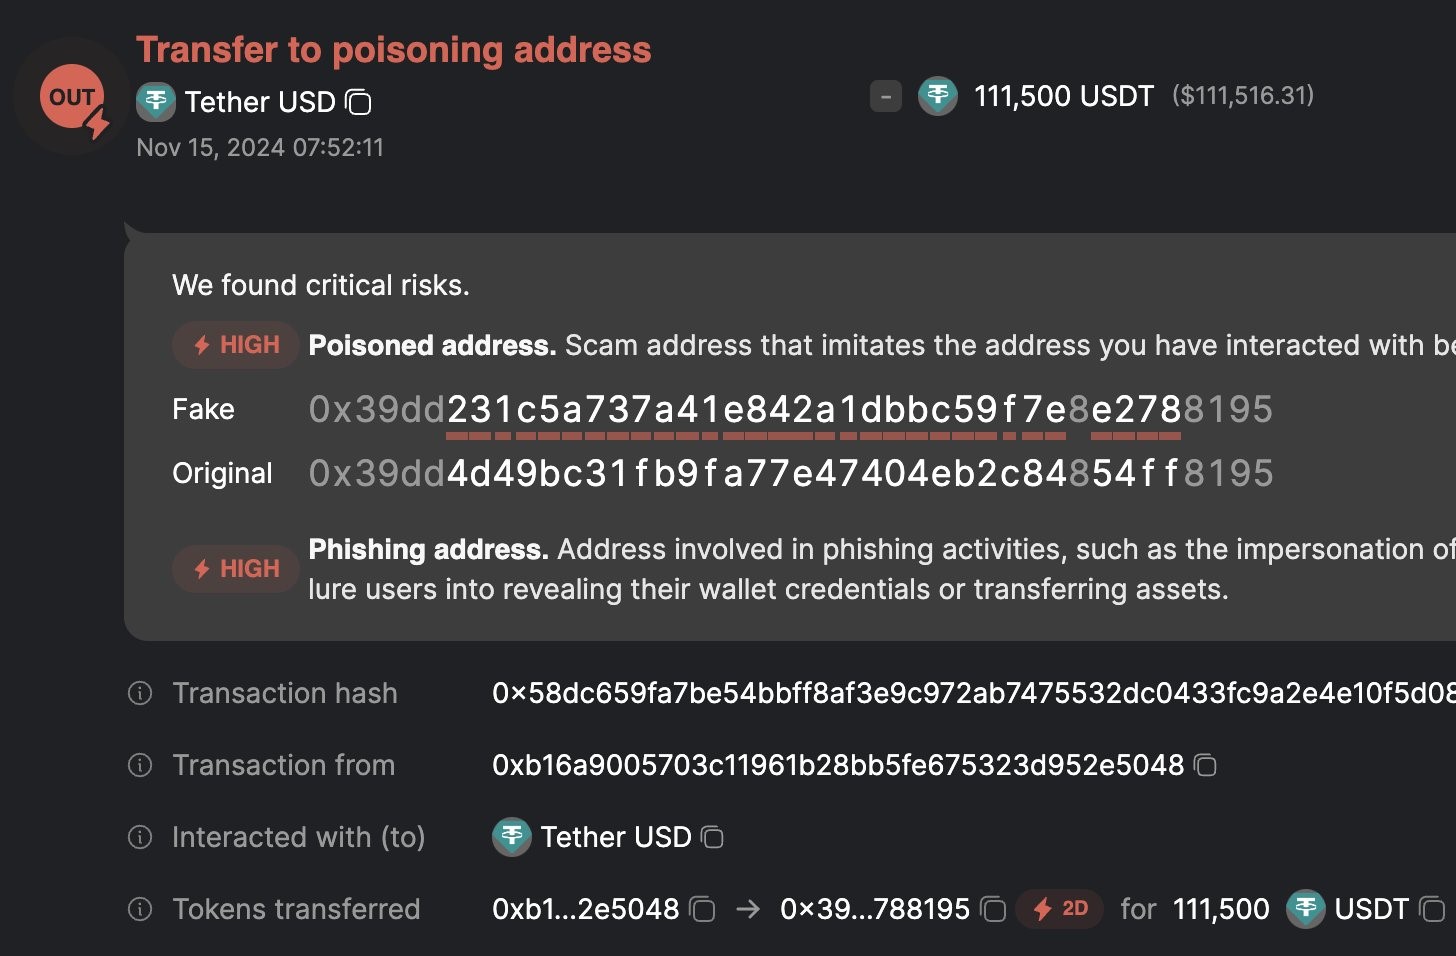Image resolution: width=1456 pixels, height=956 pixels.
Task: Copy the USDT token in Tokens transferred
Action: pos(1433,910)
